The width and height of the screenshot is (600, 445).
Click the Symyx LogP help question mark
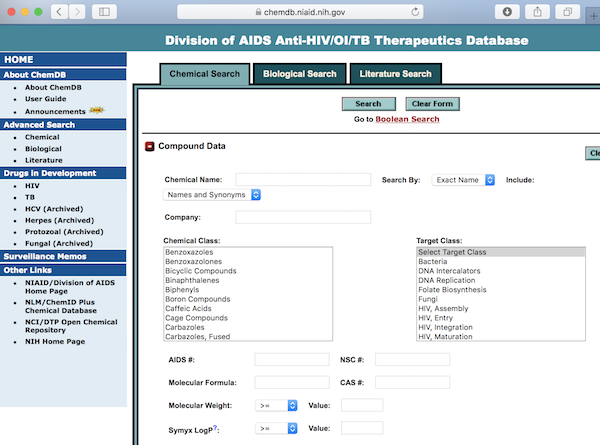(215, 427)
